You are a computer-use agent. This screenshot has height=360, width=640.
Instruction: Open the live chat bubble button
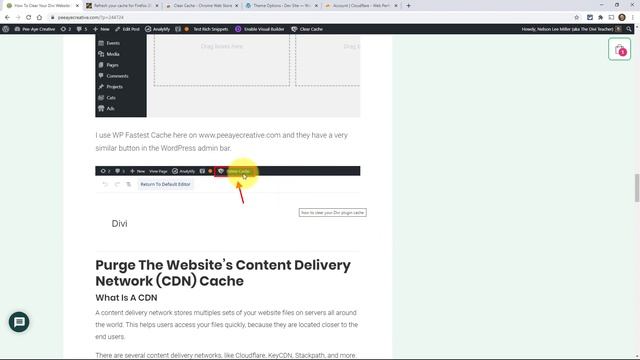pyautogui.click(x=19, y=322)
